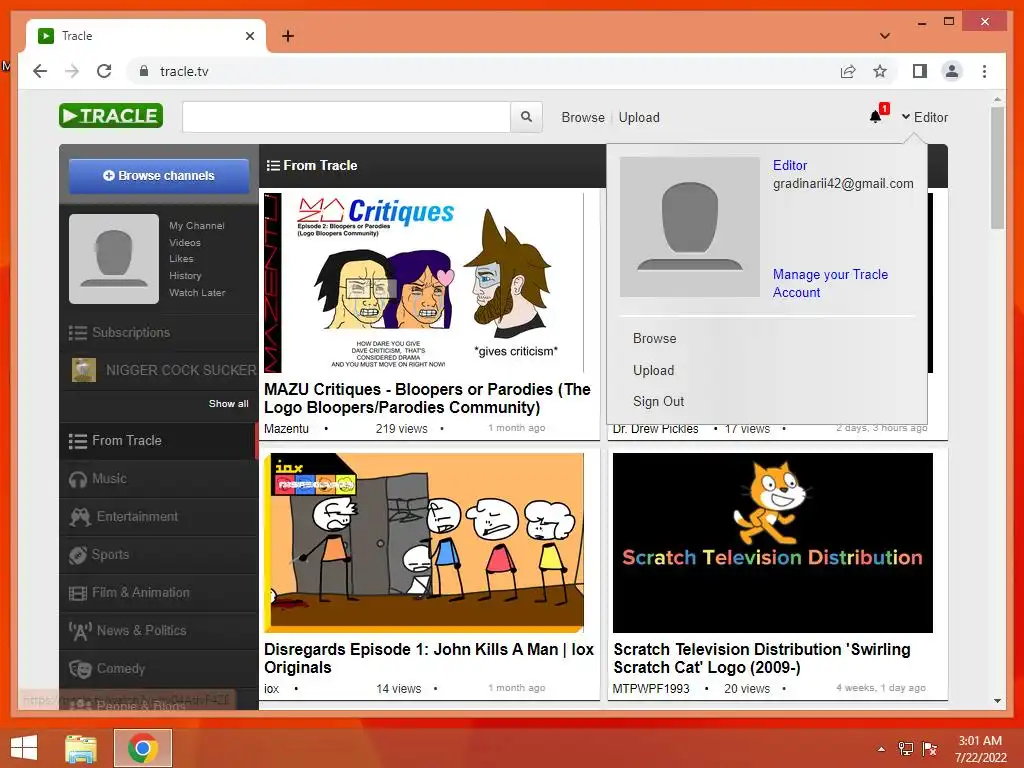The width and height of the screenshot is (1024, 768).
Task: Open the iox channel link
Action: [x=271, y=689]
